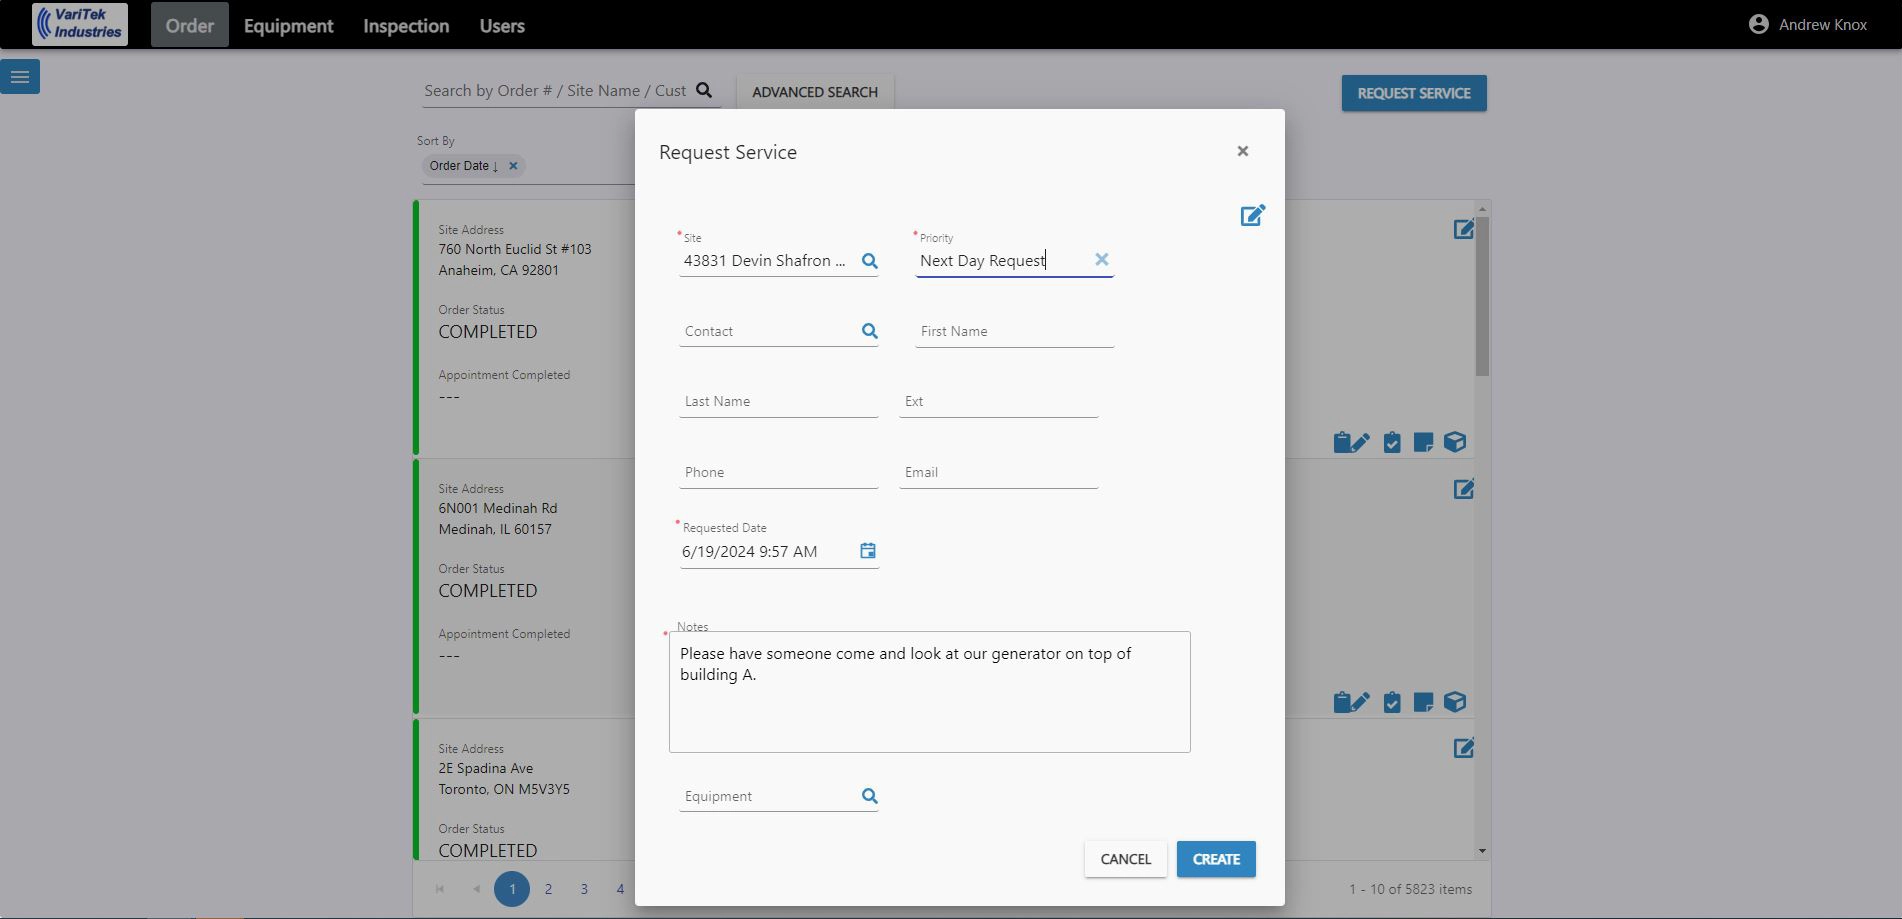Viewport: 1902px width, 919px height.
Task: Click the VariTek Industries logo
Action: (x=80, y=24)
